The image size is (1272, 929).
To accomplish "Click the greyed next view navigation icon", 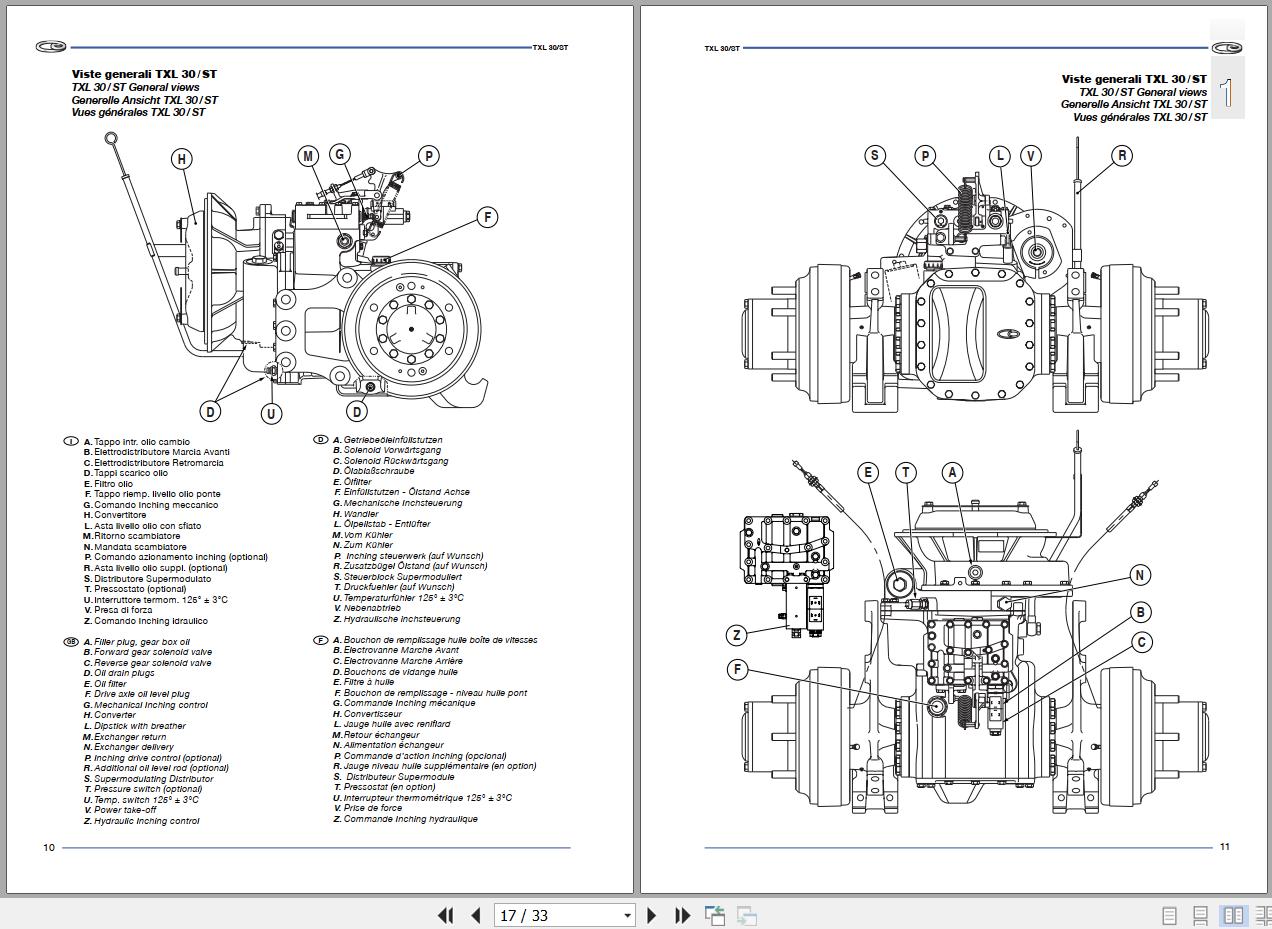I will tap(746, 915).
